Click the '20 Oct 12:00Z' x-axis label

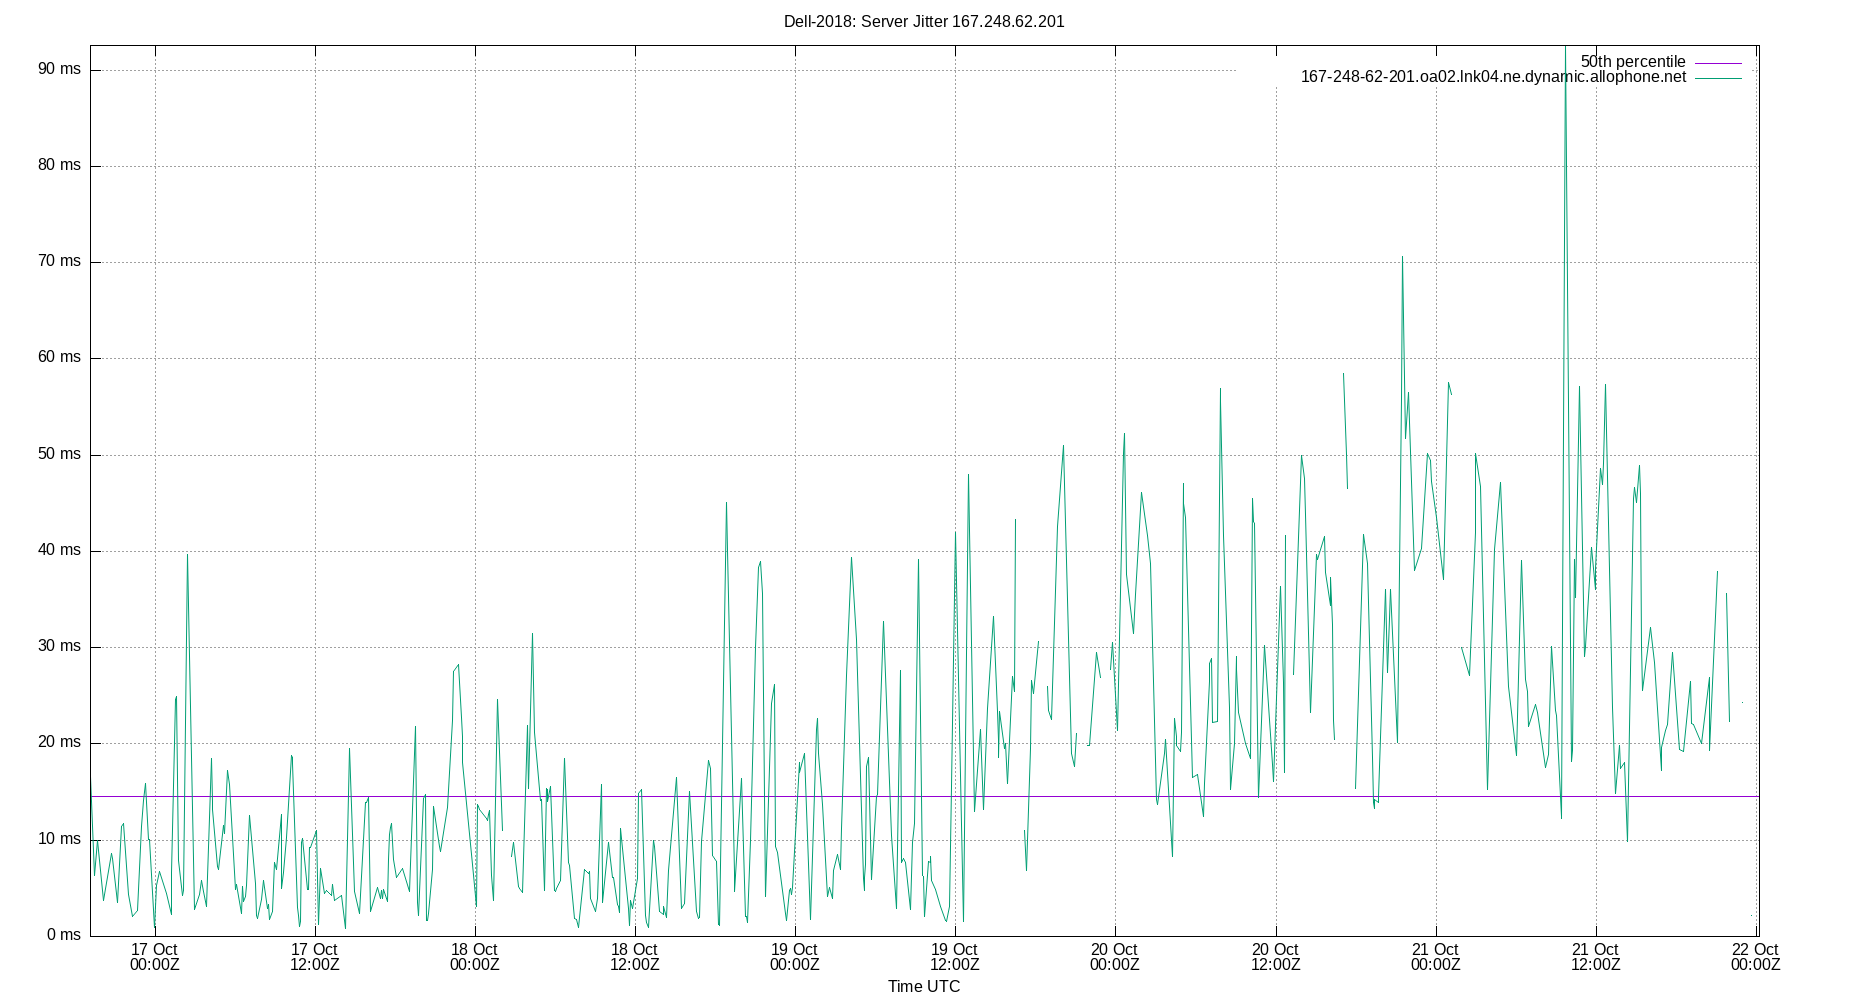(1275, 957)
